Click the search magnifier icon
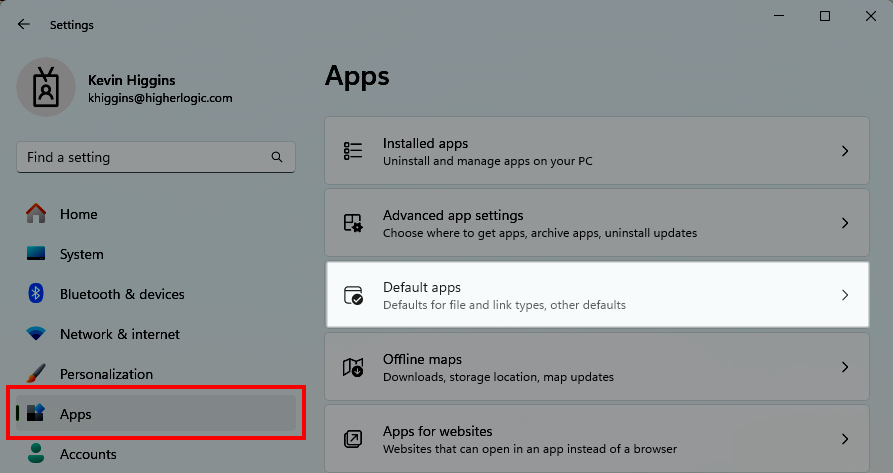 (x=277, y=157)
